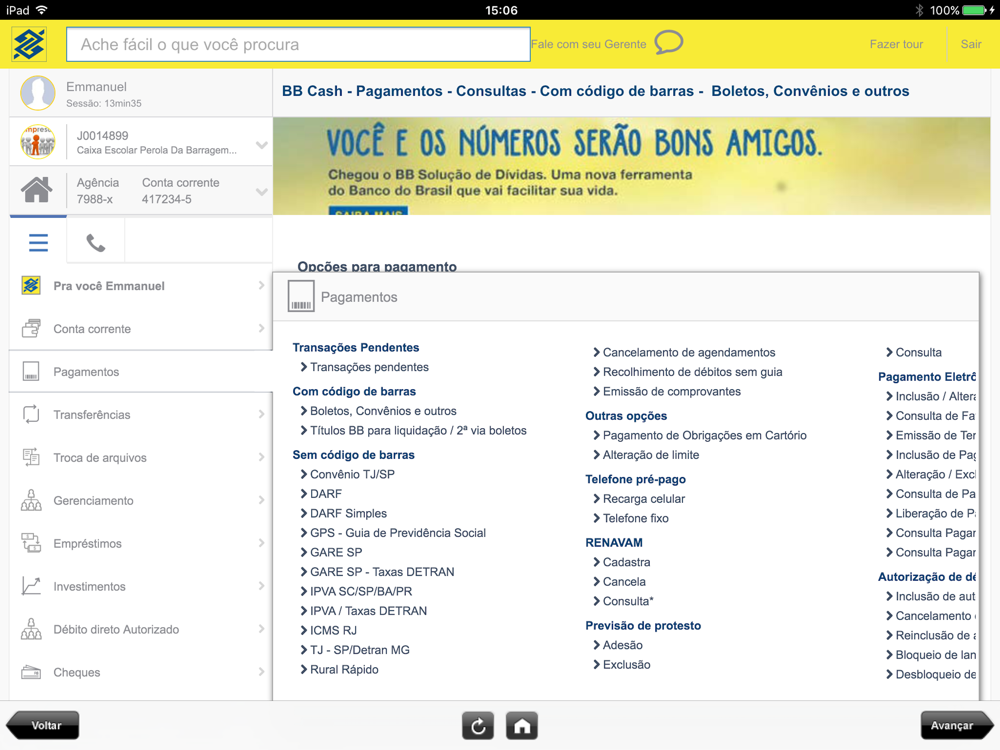Select the telephone tab icon

(96, 243)
